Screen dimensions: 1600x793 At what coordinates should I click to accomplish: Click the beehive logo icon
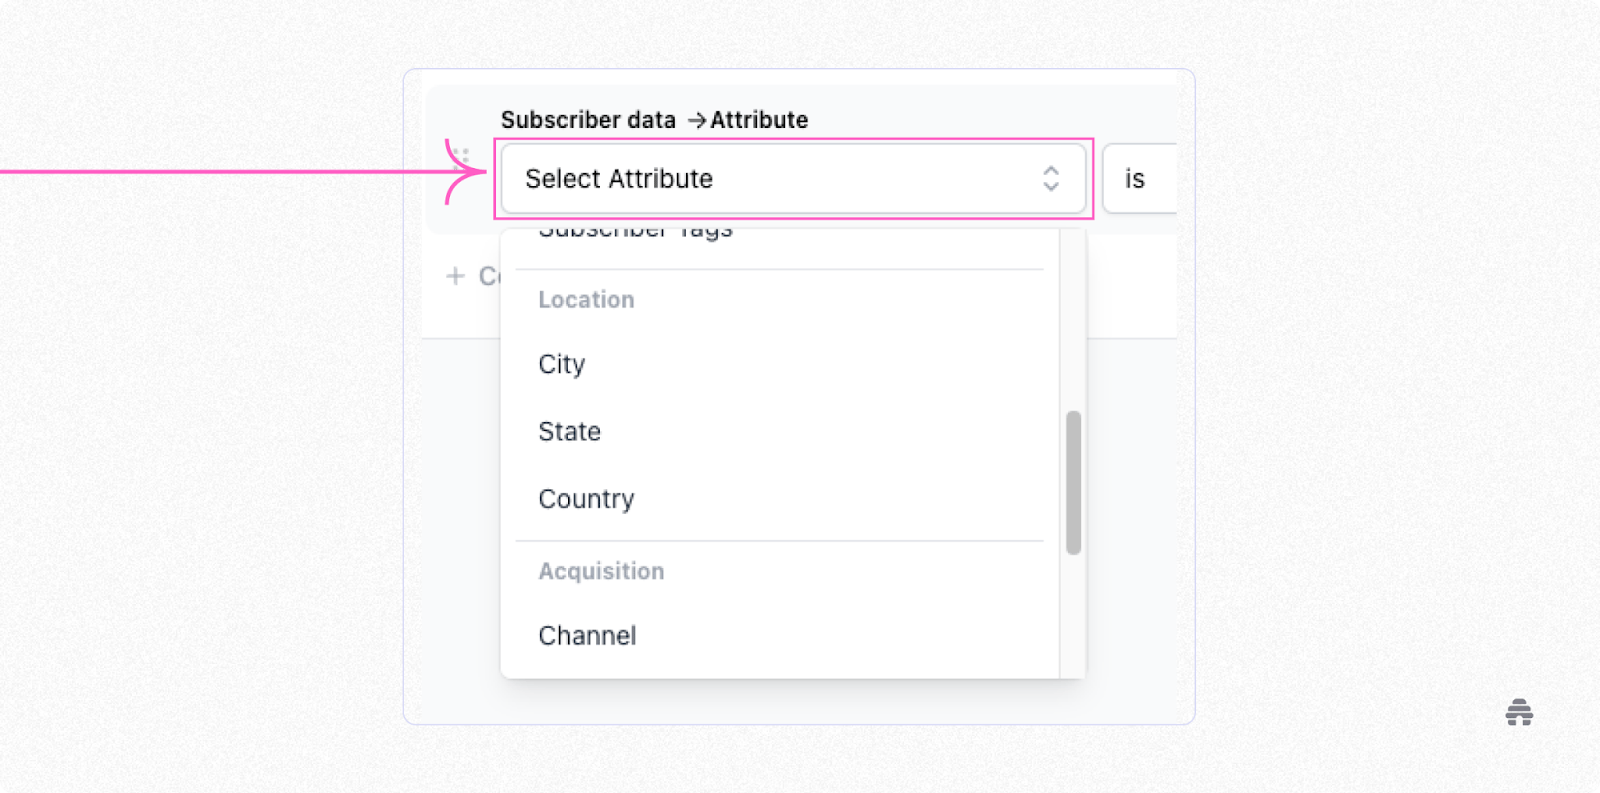pyautogui.click(x=1519, y=712)
